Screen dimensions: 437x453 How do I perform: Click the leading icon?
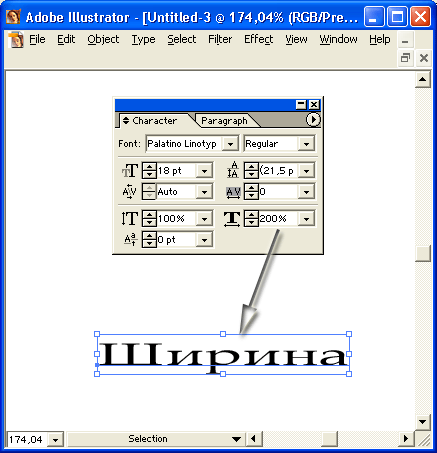pos(233,170)
